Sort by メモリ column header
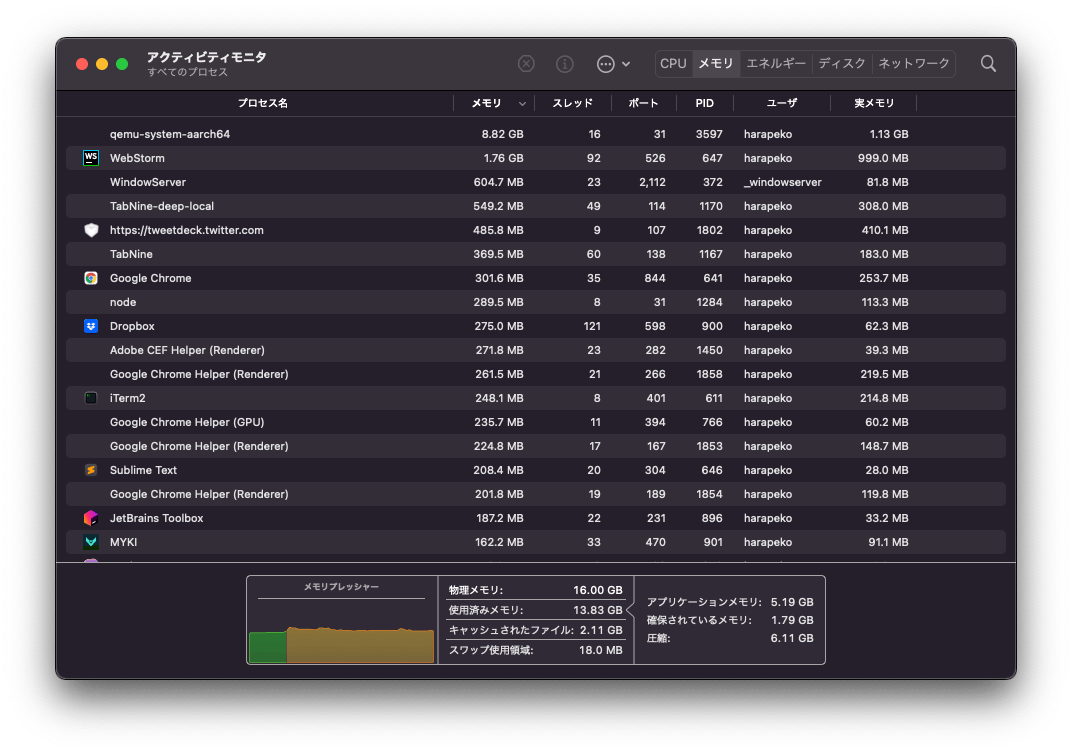1072x753 pixels. pyautogui.click(x=486, y=103)
